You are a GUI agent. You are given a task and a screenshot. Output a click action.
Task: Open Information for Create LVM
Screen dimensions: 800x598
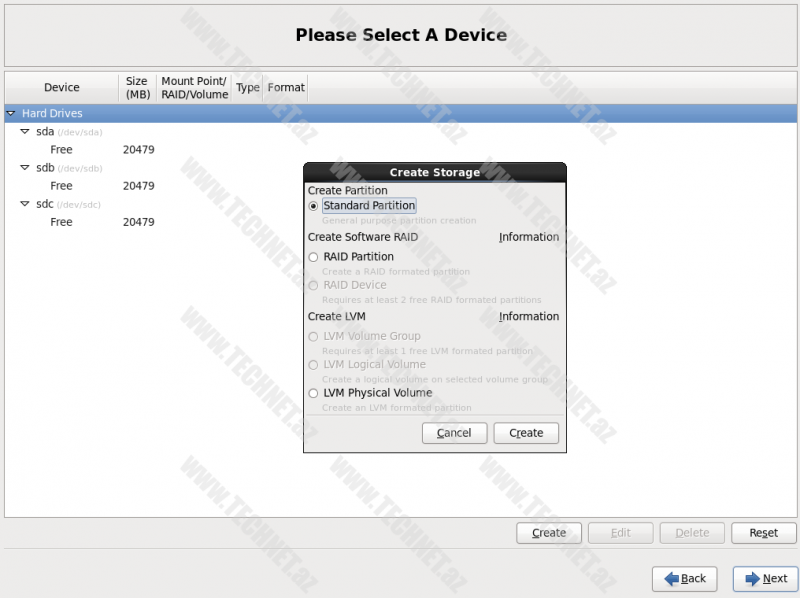[x=529, y=316]
